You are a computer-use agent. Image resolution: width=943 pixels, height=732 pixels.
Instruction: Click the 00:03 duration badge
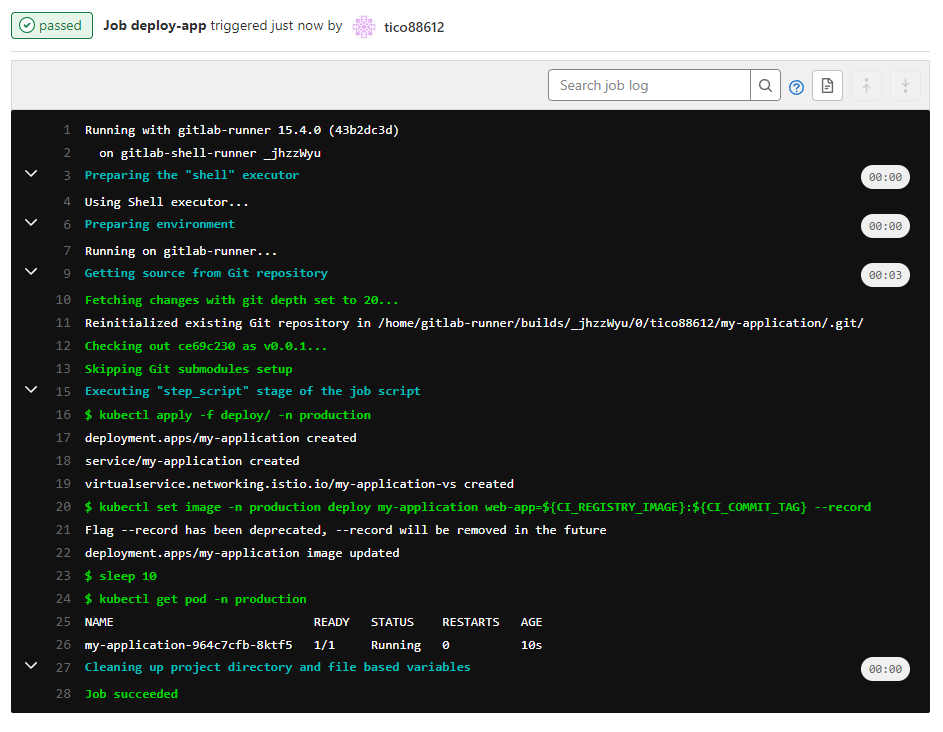coord(885,275)
